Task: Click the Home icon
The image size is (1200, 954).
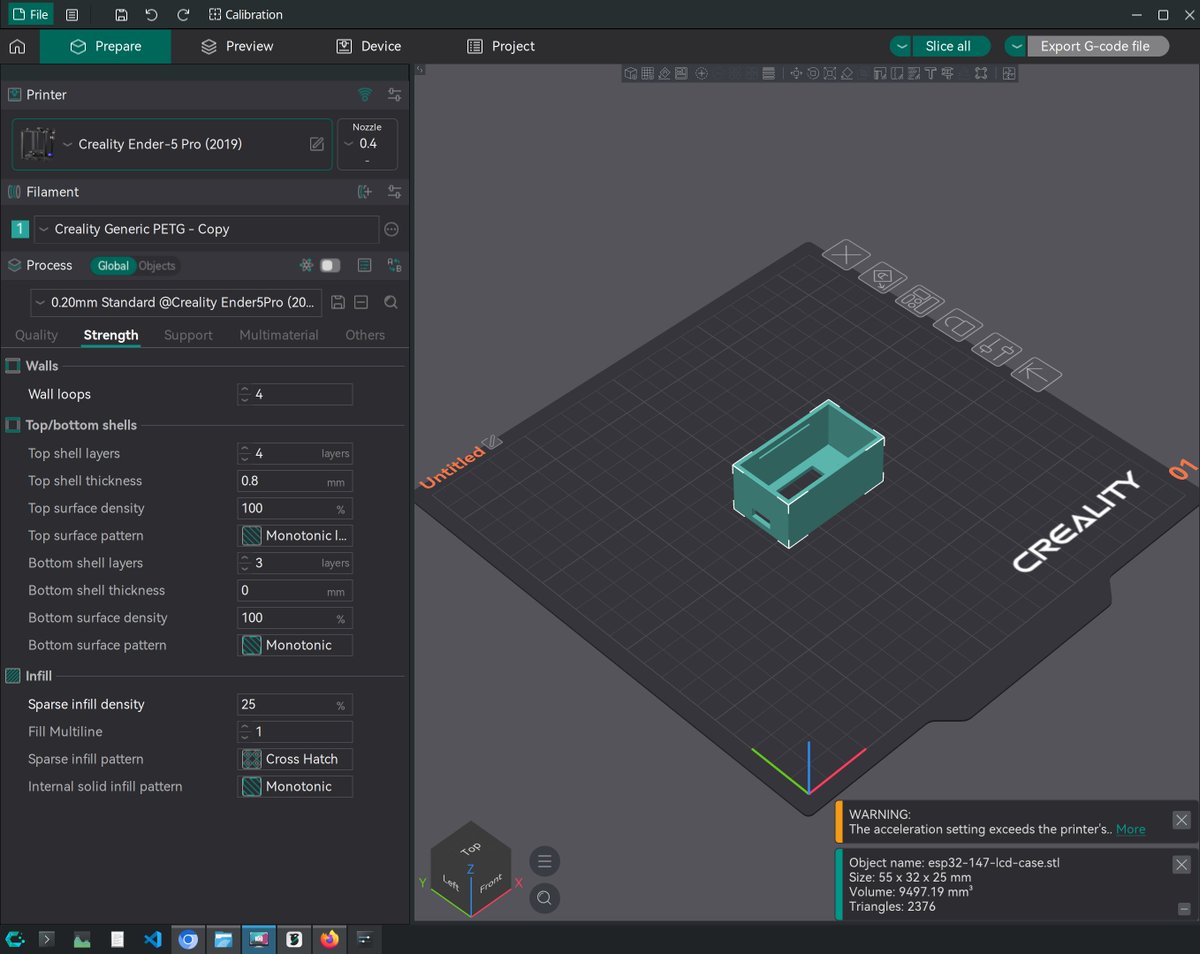Action: coord(17,46)
